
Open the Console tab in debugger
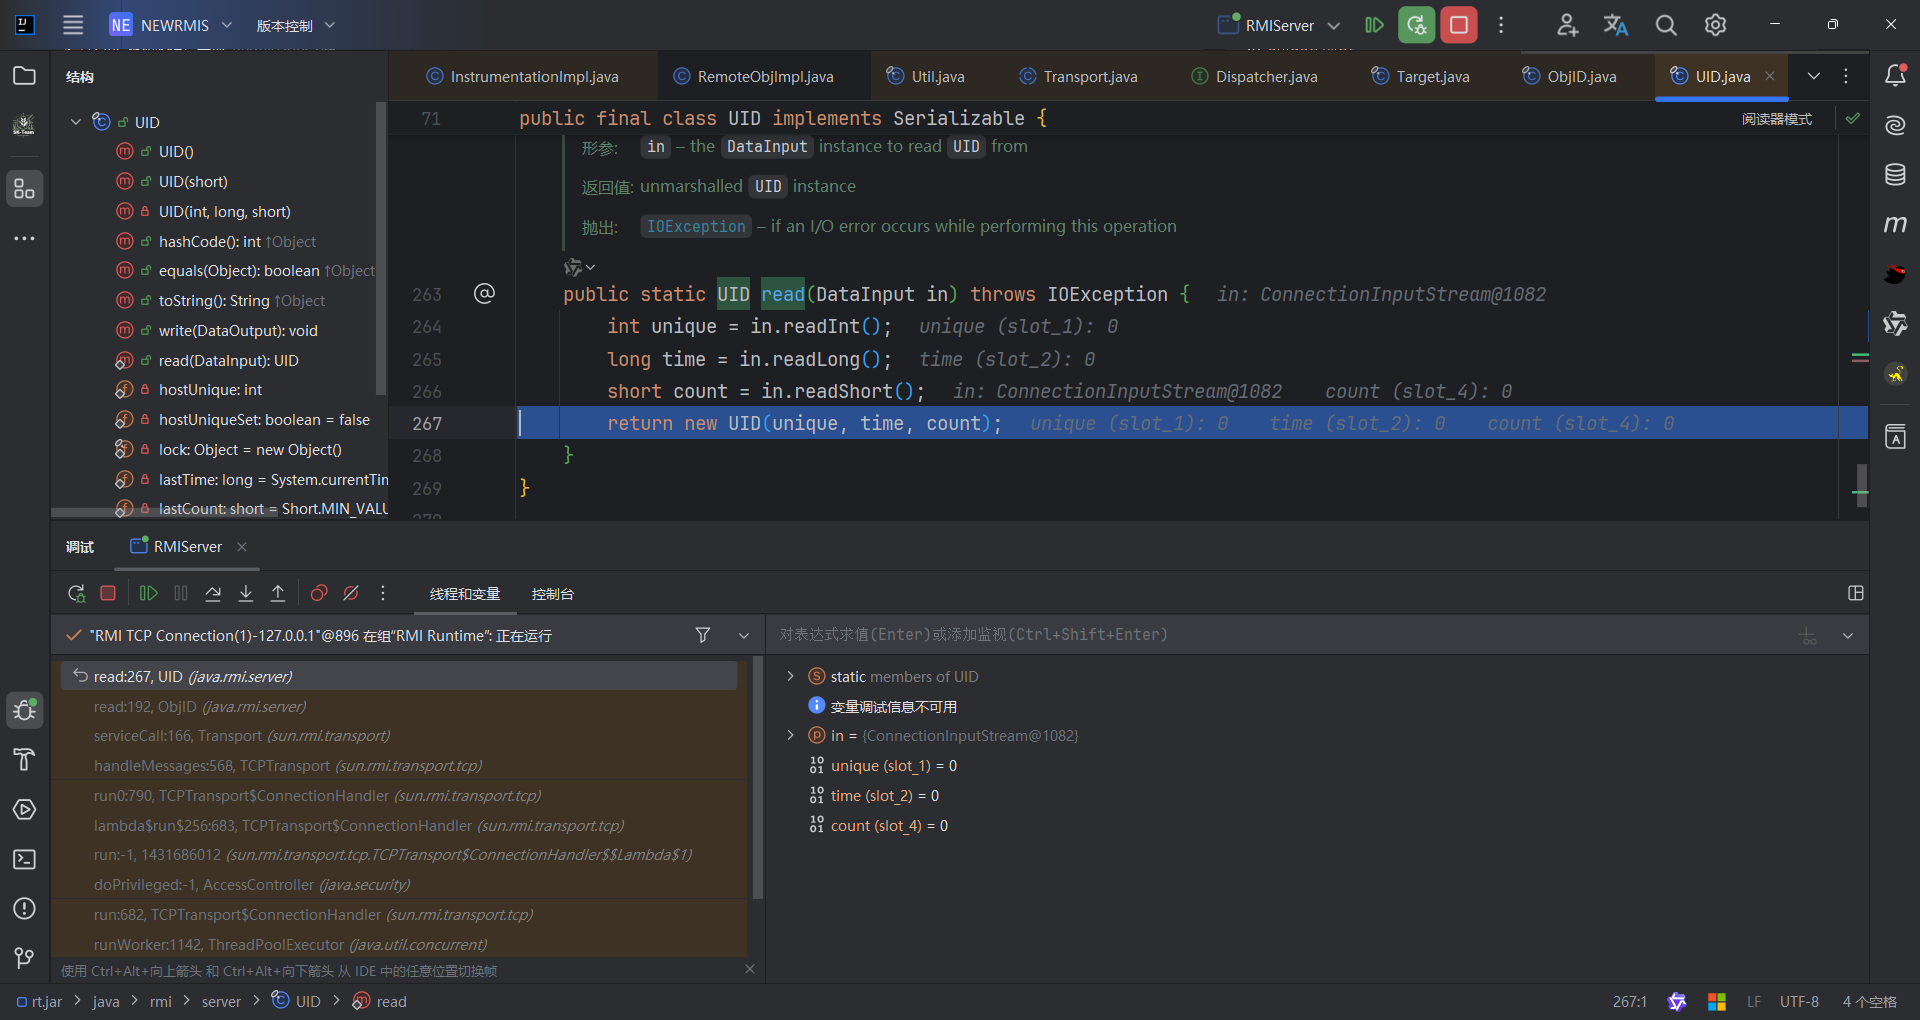click(x=552, y=594)
